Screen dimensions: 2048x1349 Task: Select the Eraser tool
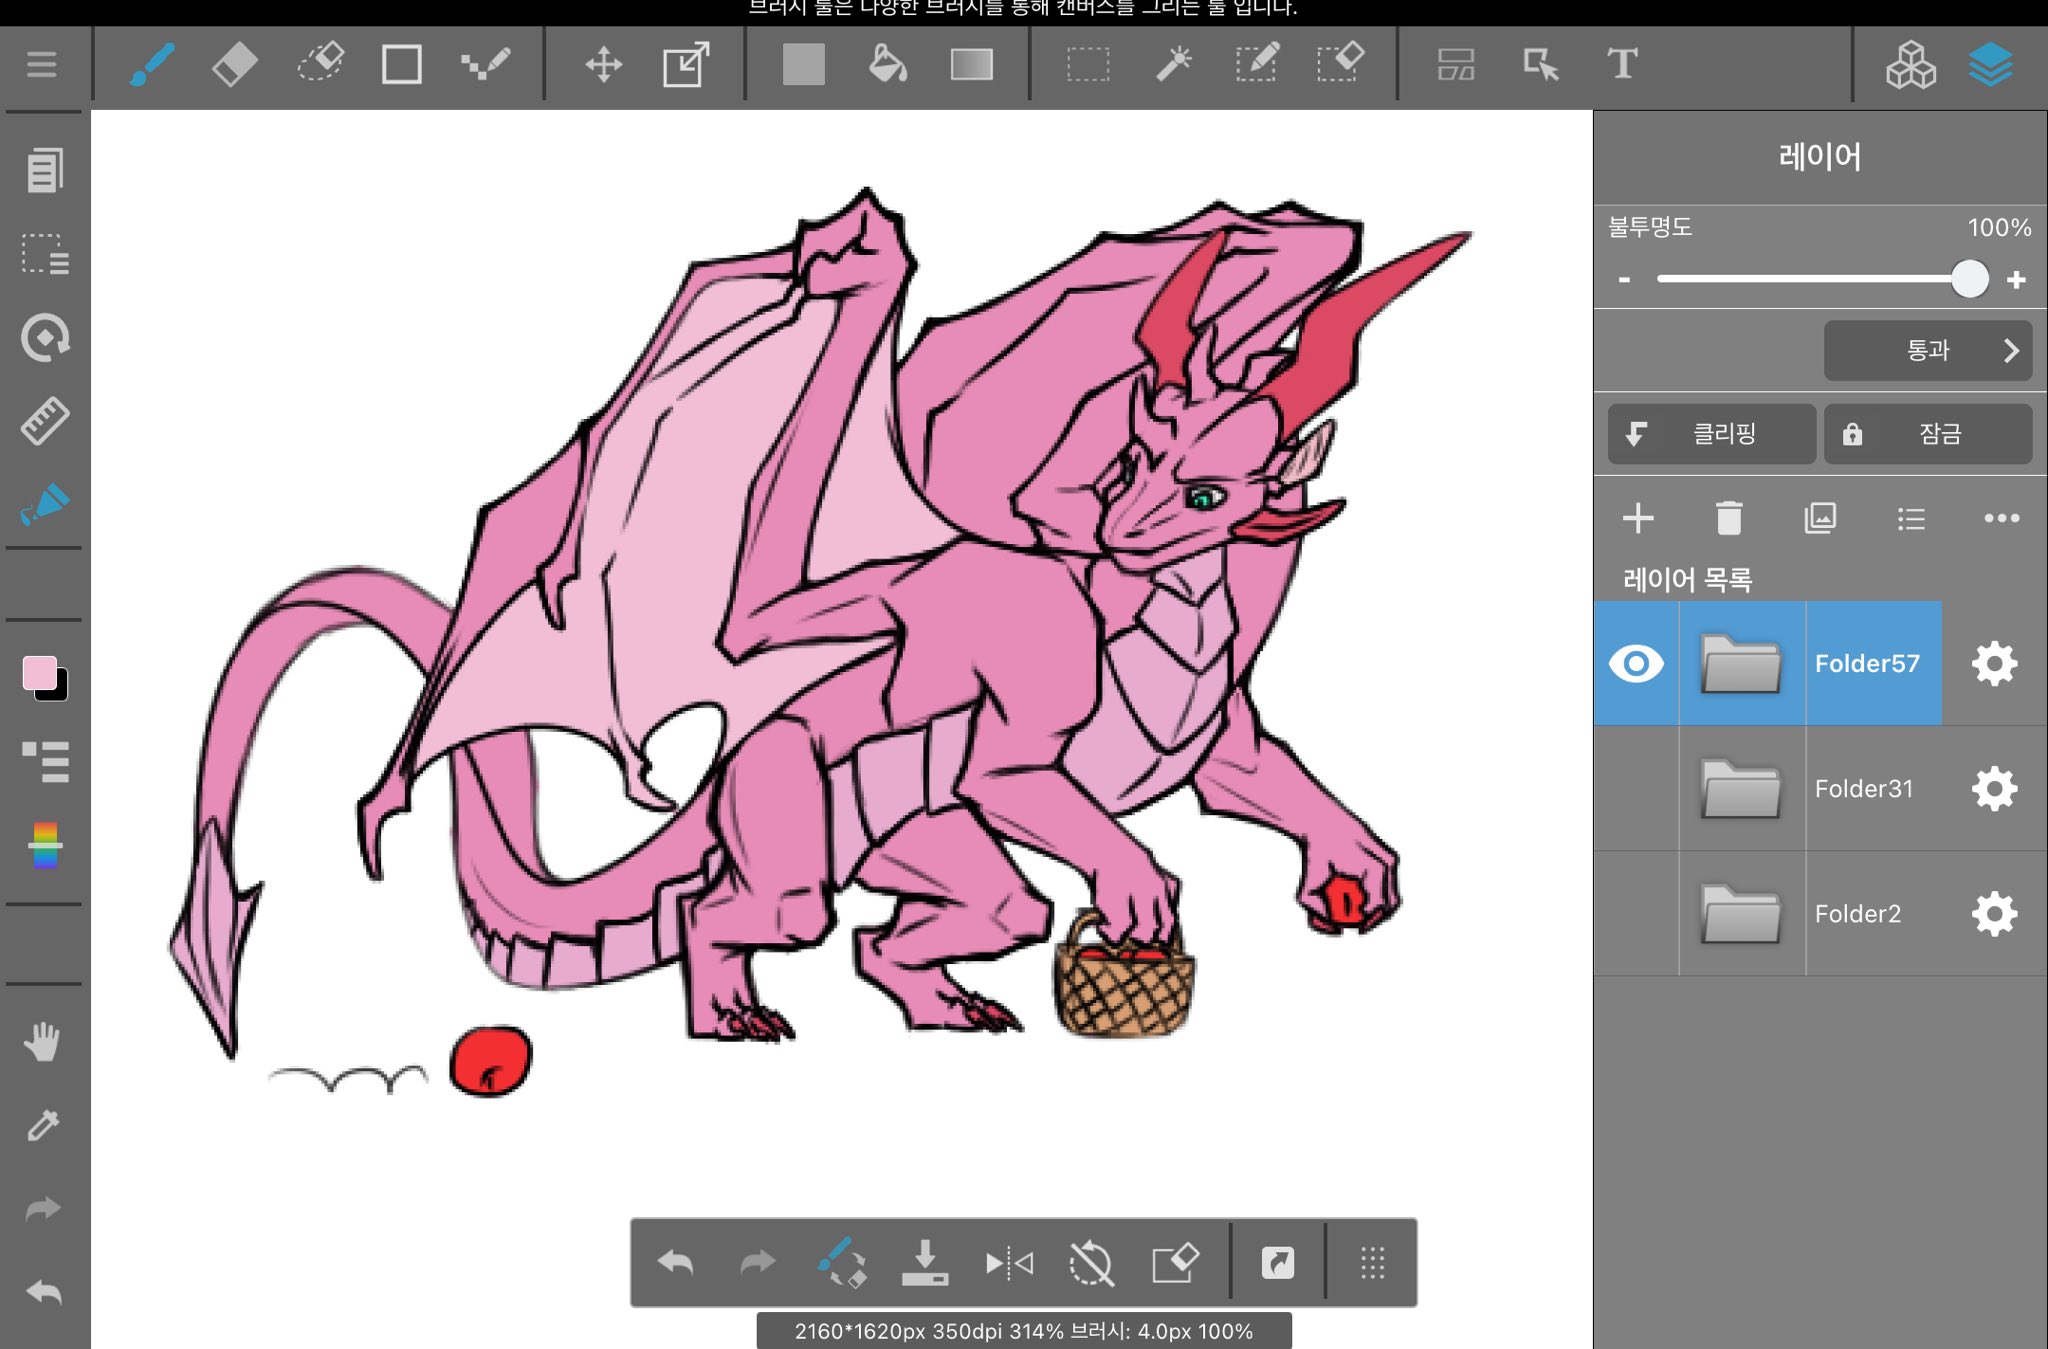(x=235, y=65)
